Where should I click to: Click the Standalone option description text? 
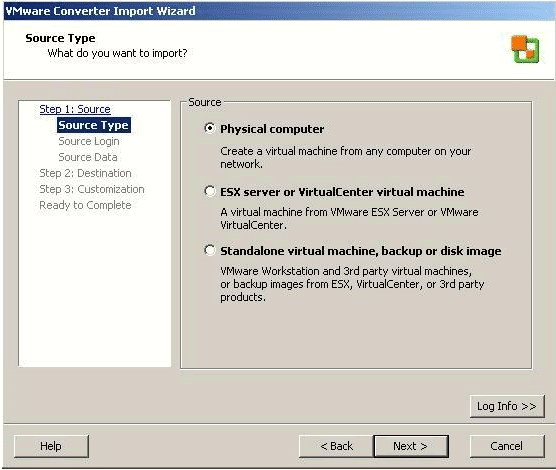click(x=352, y=284)
